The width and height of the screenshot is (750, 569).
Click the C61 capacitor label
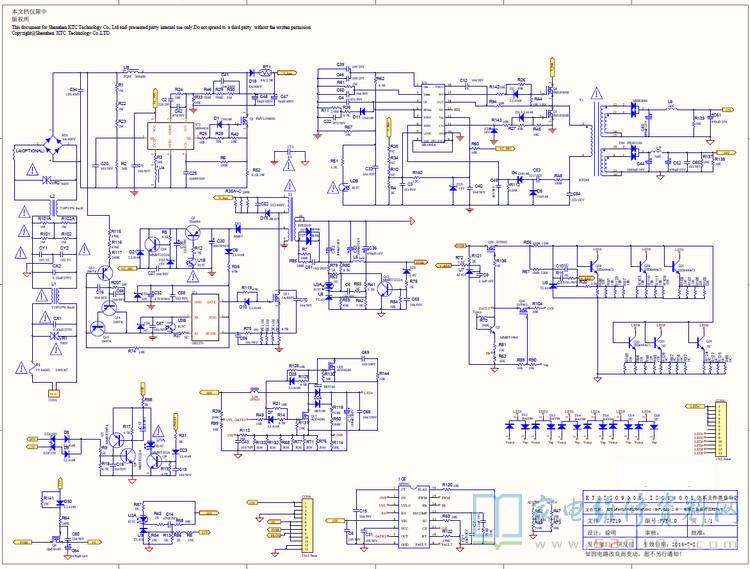tap(718, 115)
